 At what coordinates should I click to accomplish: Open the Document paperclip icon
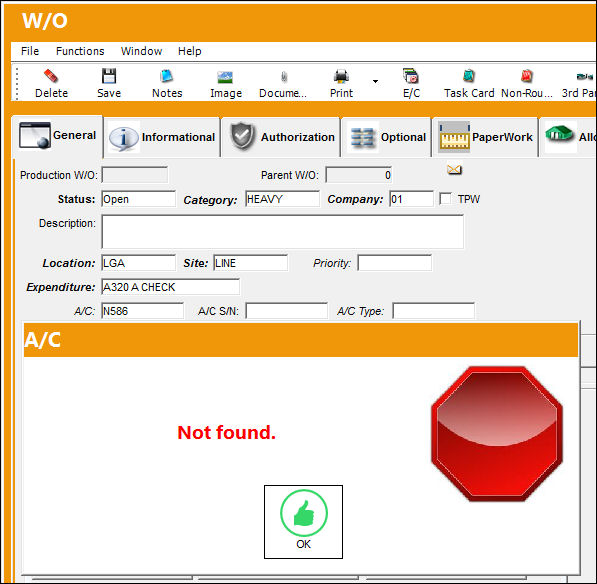pyautogui.click(x=284, y=77)
